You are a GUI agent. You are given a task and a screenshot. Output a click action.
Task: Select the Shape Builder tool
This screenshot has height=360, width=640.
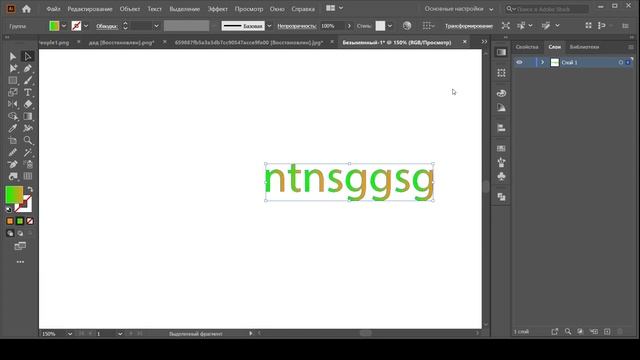13,116
